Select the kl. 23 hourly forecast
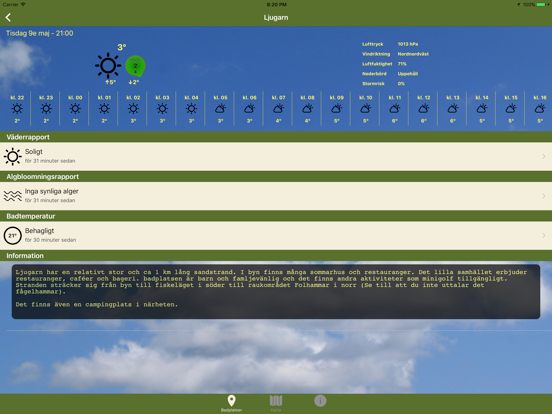 46,109
